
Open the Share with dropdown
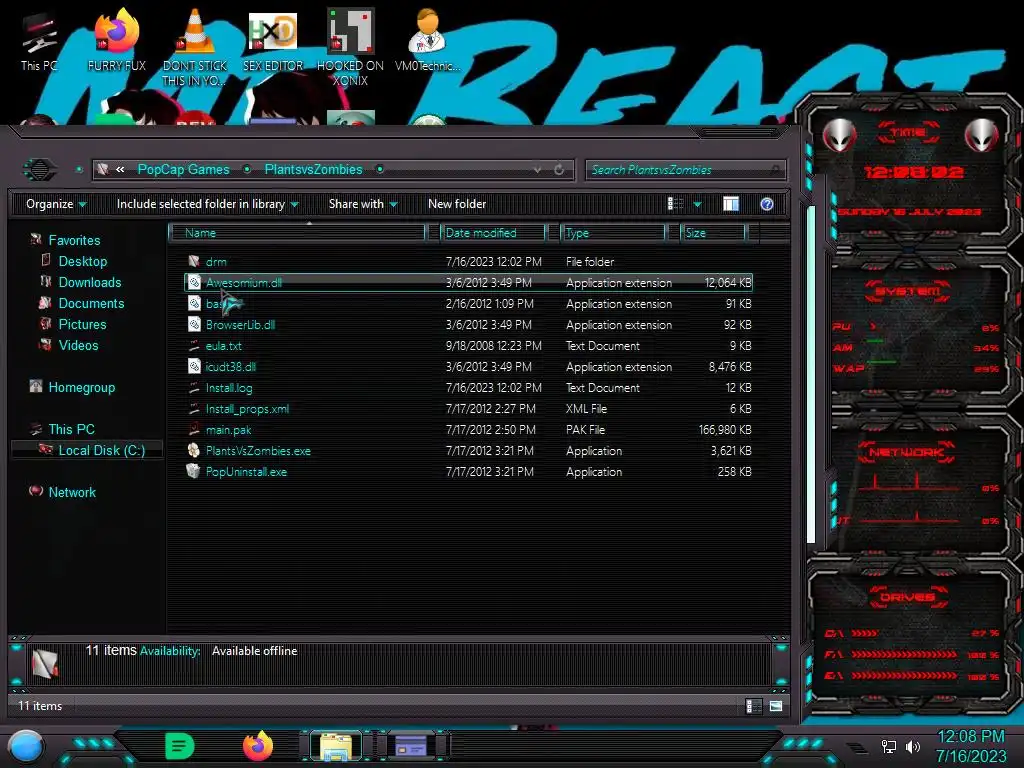[363, 204]
